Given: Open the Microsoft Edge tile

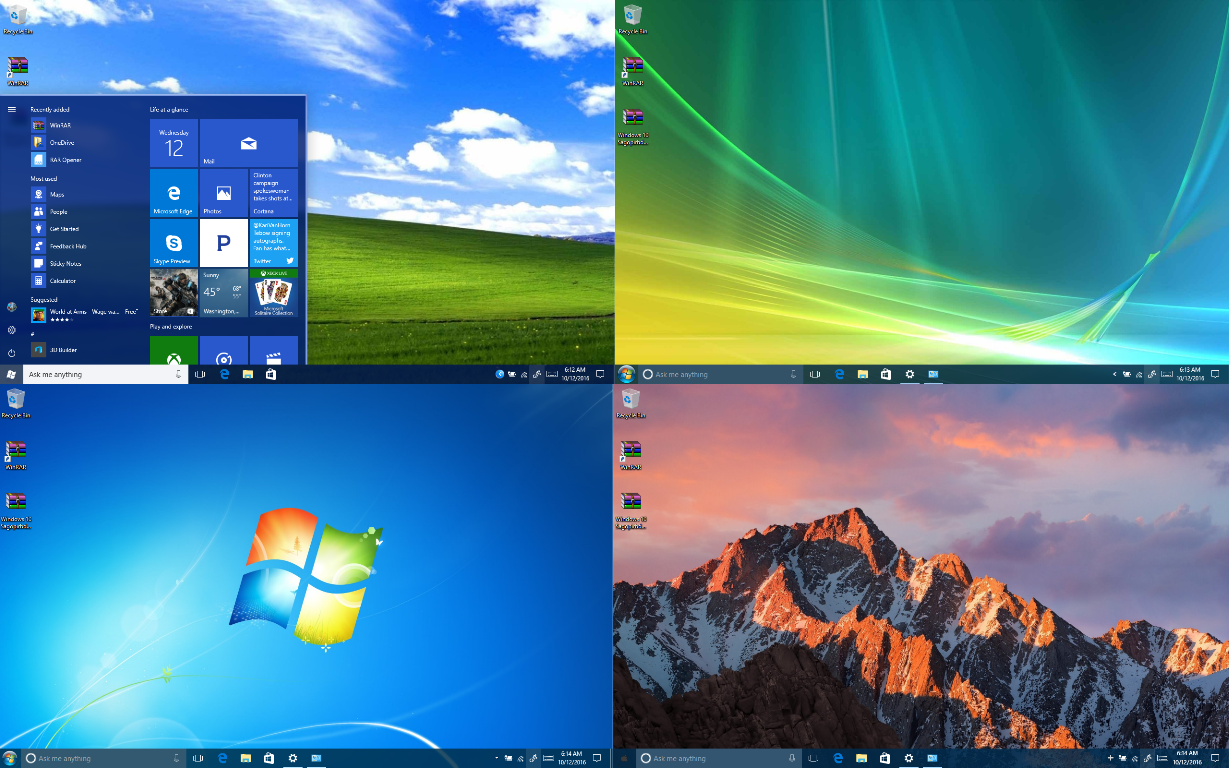Looking at the screenshot, I should coord(174,193).
